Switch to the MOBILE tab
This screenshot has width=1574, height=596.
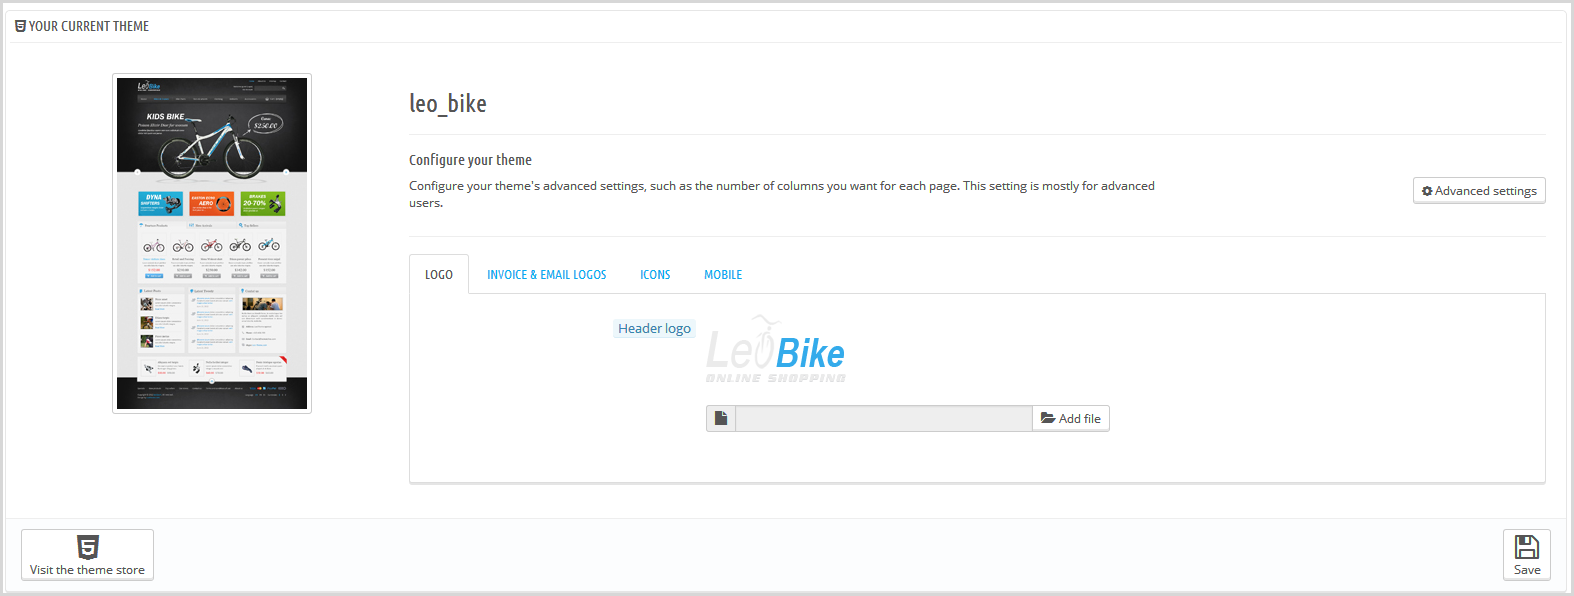point(723,275)
